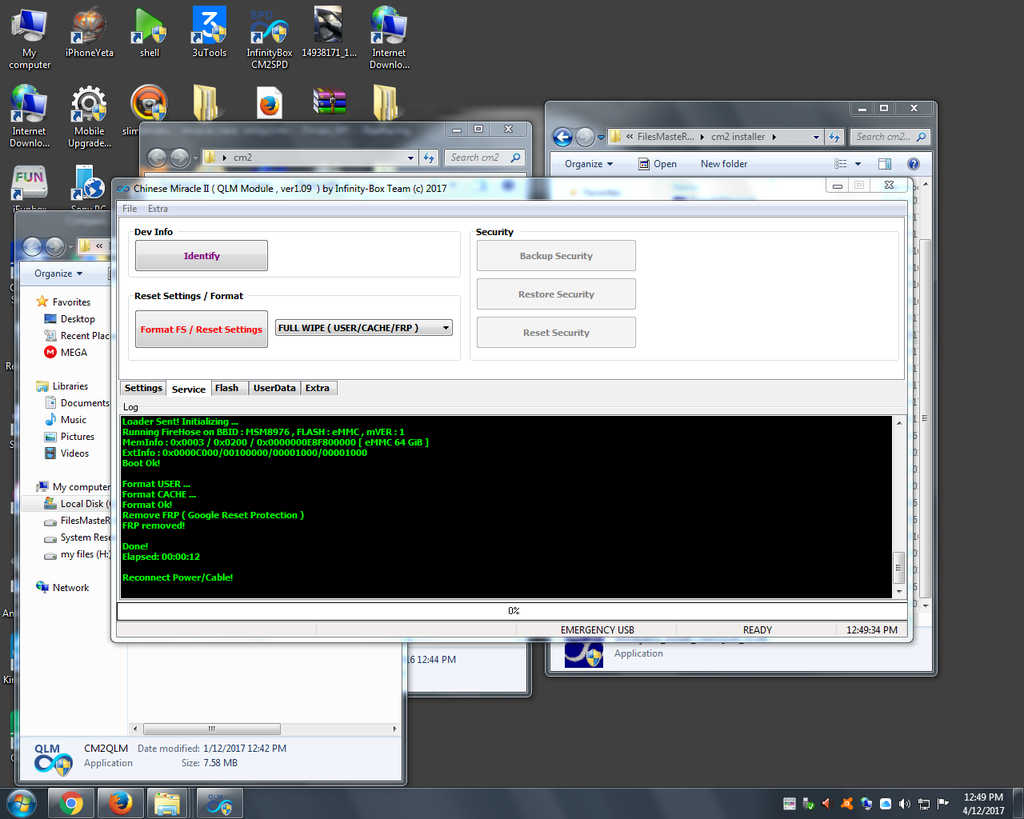This screenshot has width=1024, height=819.
Task: Click the Windows Start button
Action: pyautogui.click(x=21, y=802)
